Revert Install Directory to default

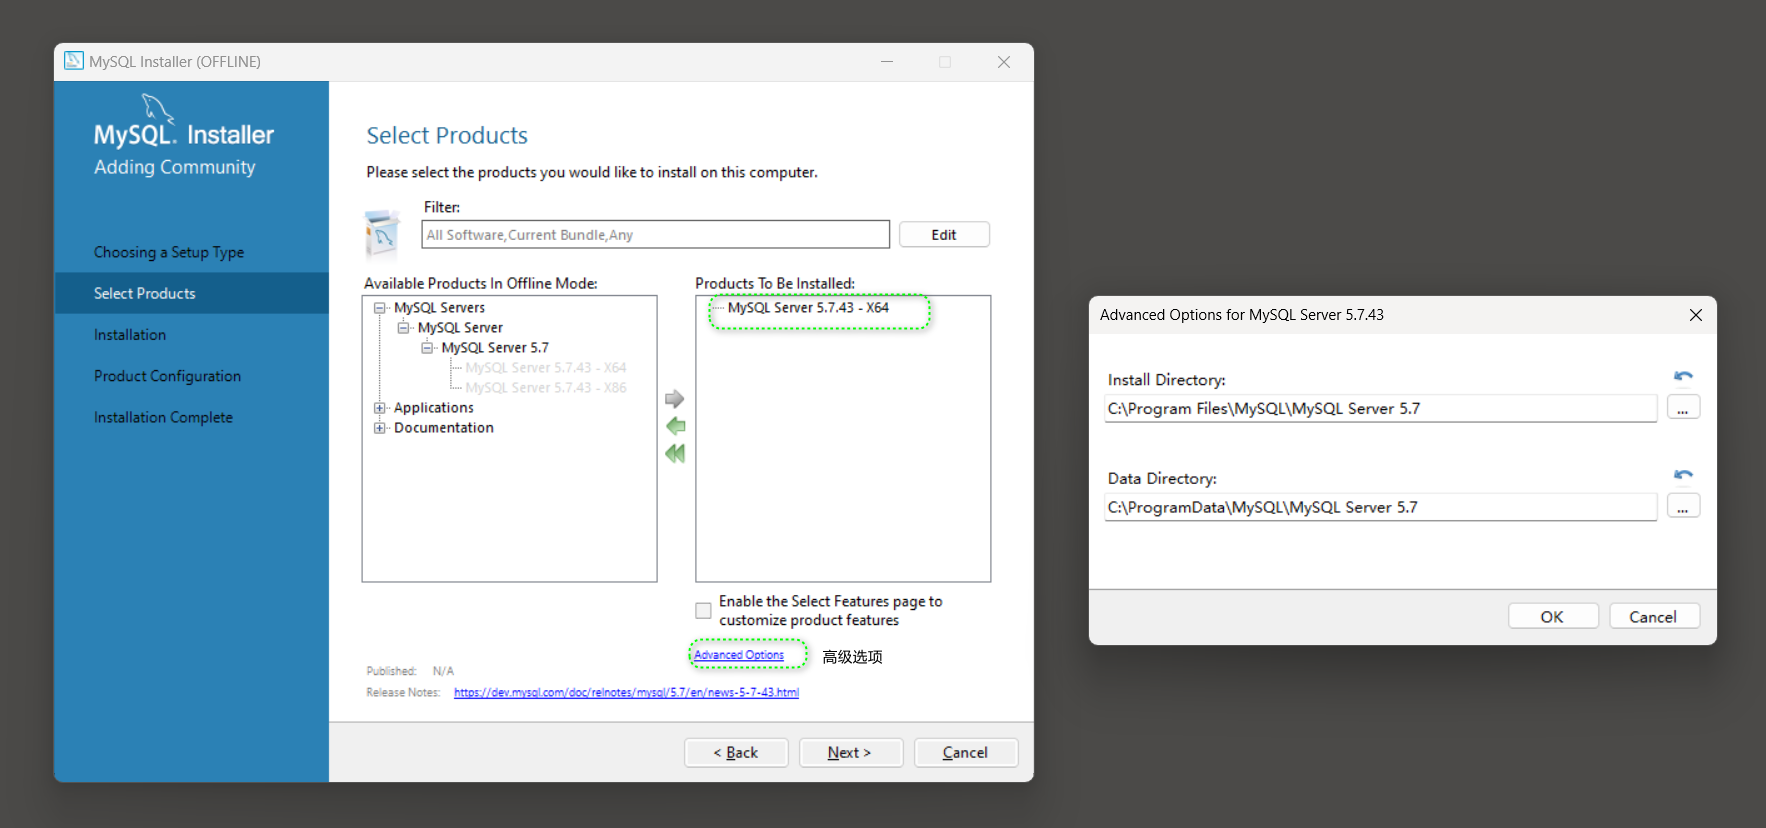[x=1683, y=376]
